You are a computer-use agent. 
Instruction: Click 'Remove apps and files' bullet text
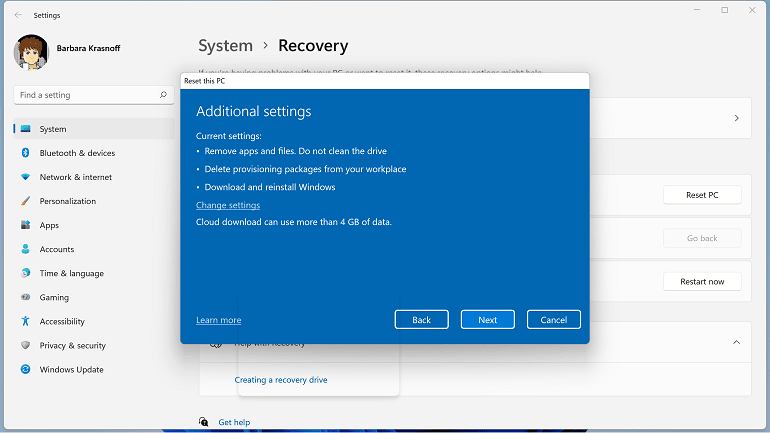(295, 151)
